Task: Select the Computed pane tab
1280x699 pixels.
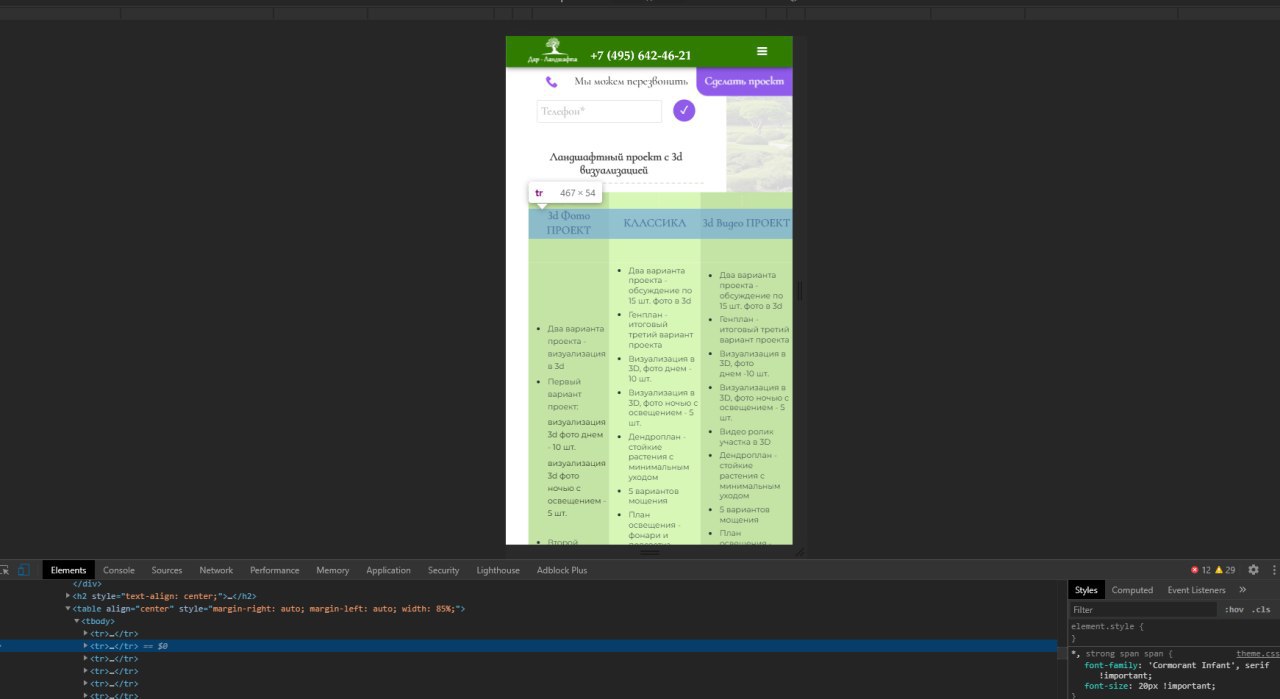Action: (x=1133, y=590)
